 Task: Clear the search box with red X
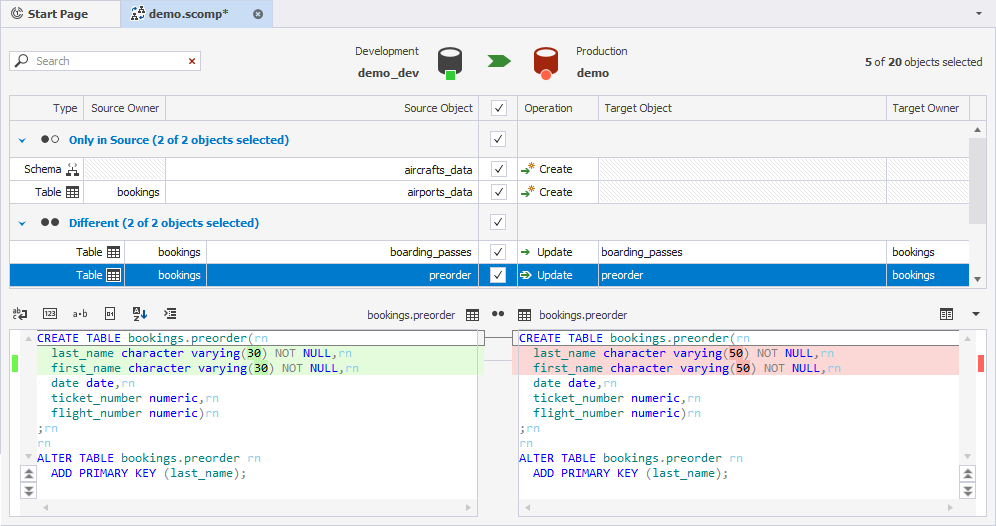pyautogui.click(x=192, y=61)
